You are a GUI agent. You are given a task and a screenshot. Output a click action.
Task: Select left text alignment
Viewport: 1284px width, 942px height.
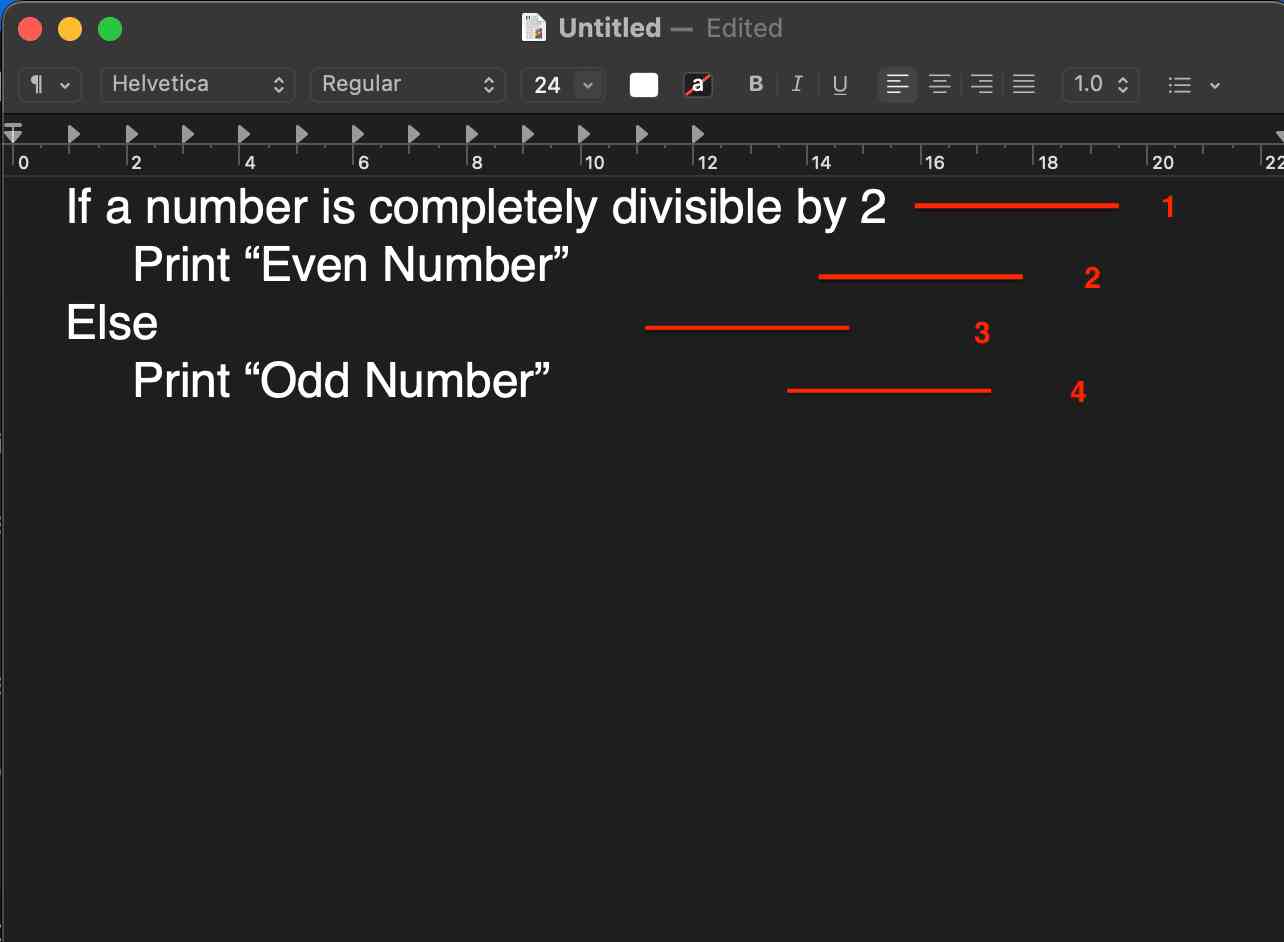tap(897, 84)
